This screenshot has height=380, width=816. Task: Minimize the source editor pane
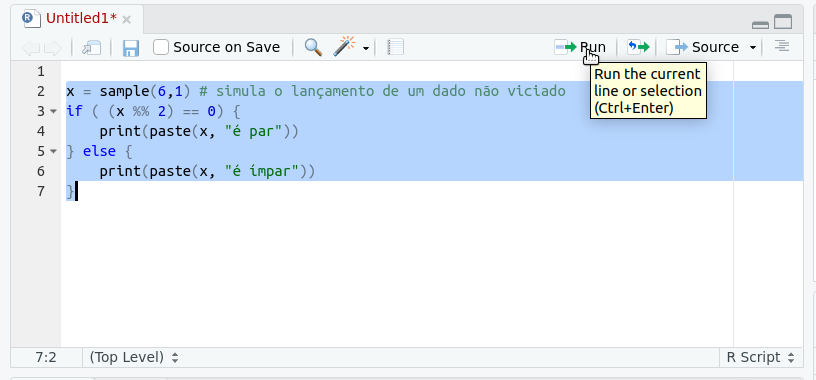tap(760, 24)
